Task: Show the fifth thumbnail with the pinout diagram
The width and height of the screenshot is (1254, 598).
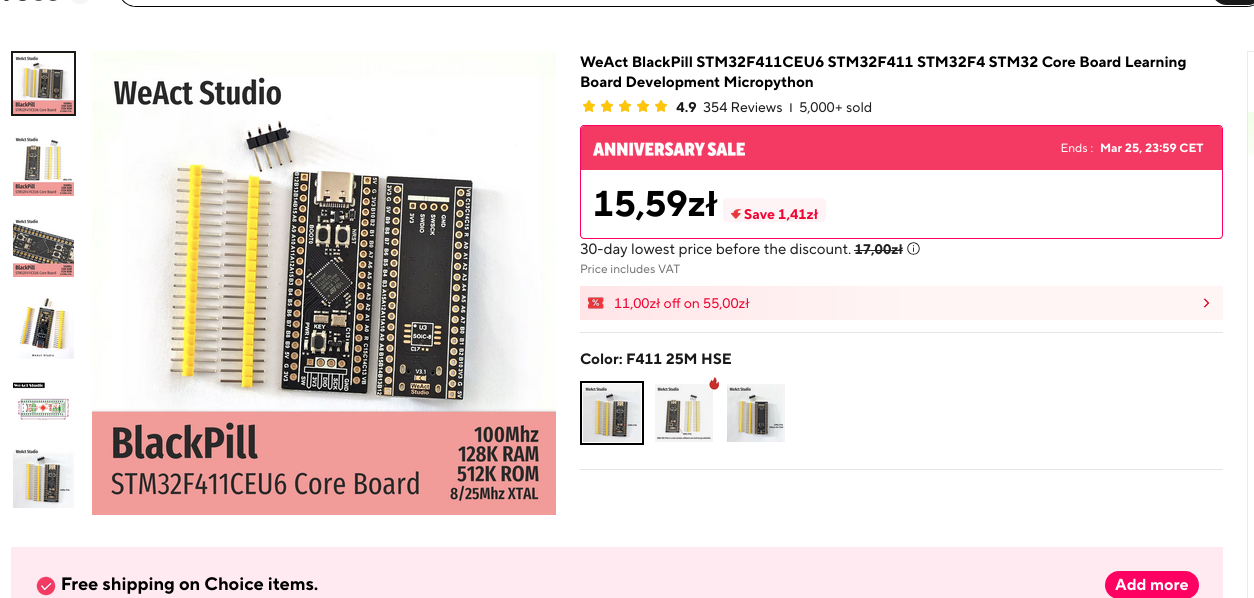Action: coord(43,404)
